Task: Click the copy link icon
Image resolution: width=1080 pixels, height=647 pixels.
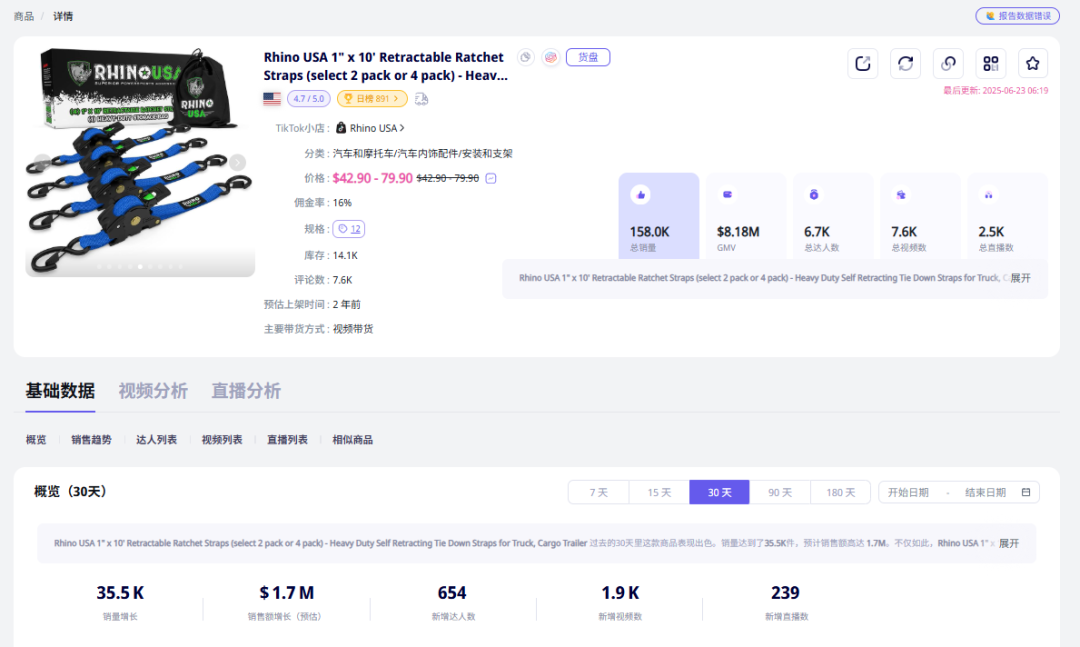Action: [x=948, y=63]
